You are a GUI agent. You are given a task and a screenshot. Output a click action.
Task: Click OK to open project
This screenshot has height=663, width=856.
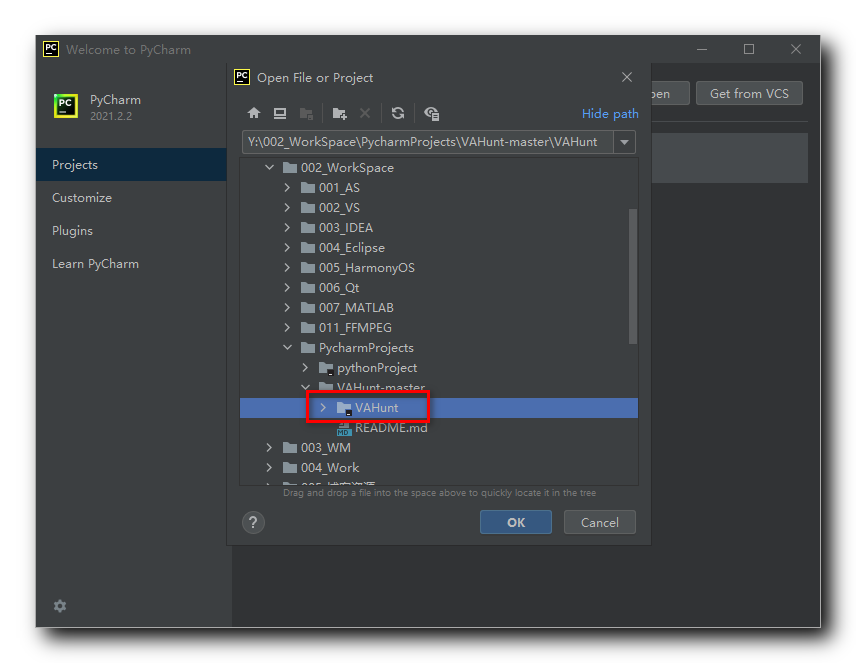pos(516,522)
